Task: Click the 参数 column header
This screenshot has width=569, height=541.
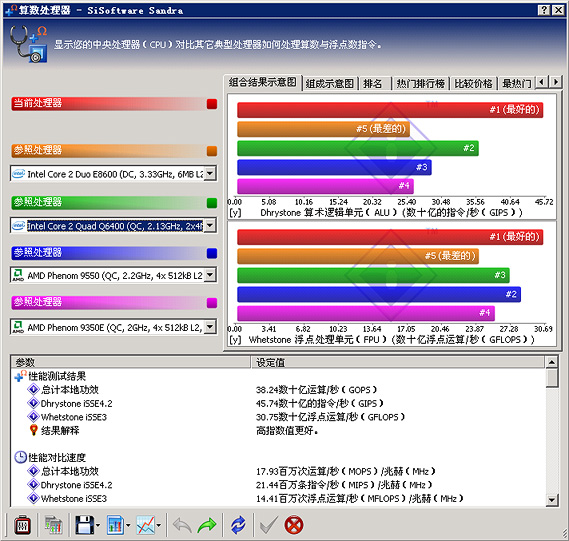Action: [x=131, y=362]
